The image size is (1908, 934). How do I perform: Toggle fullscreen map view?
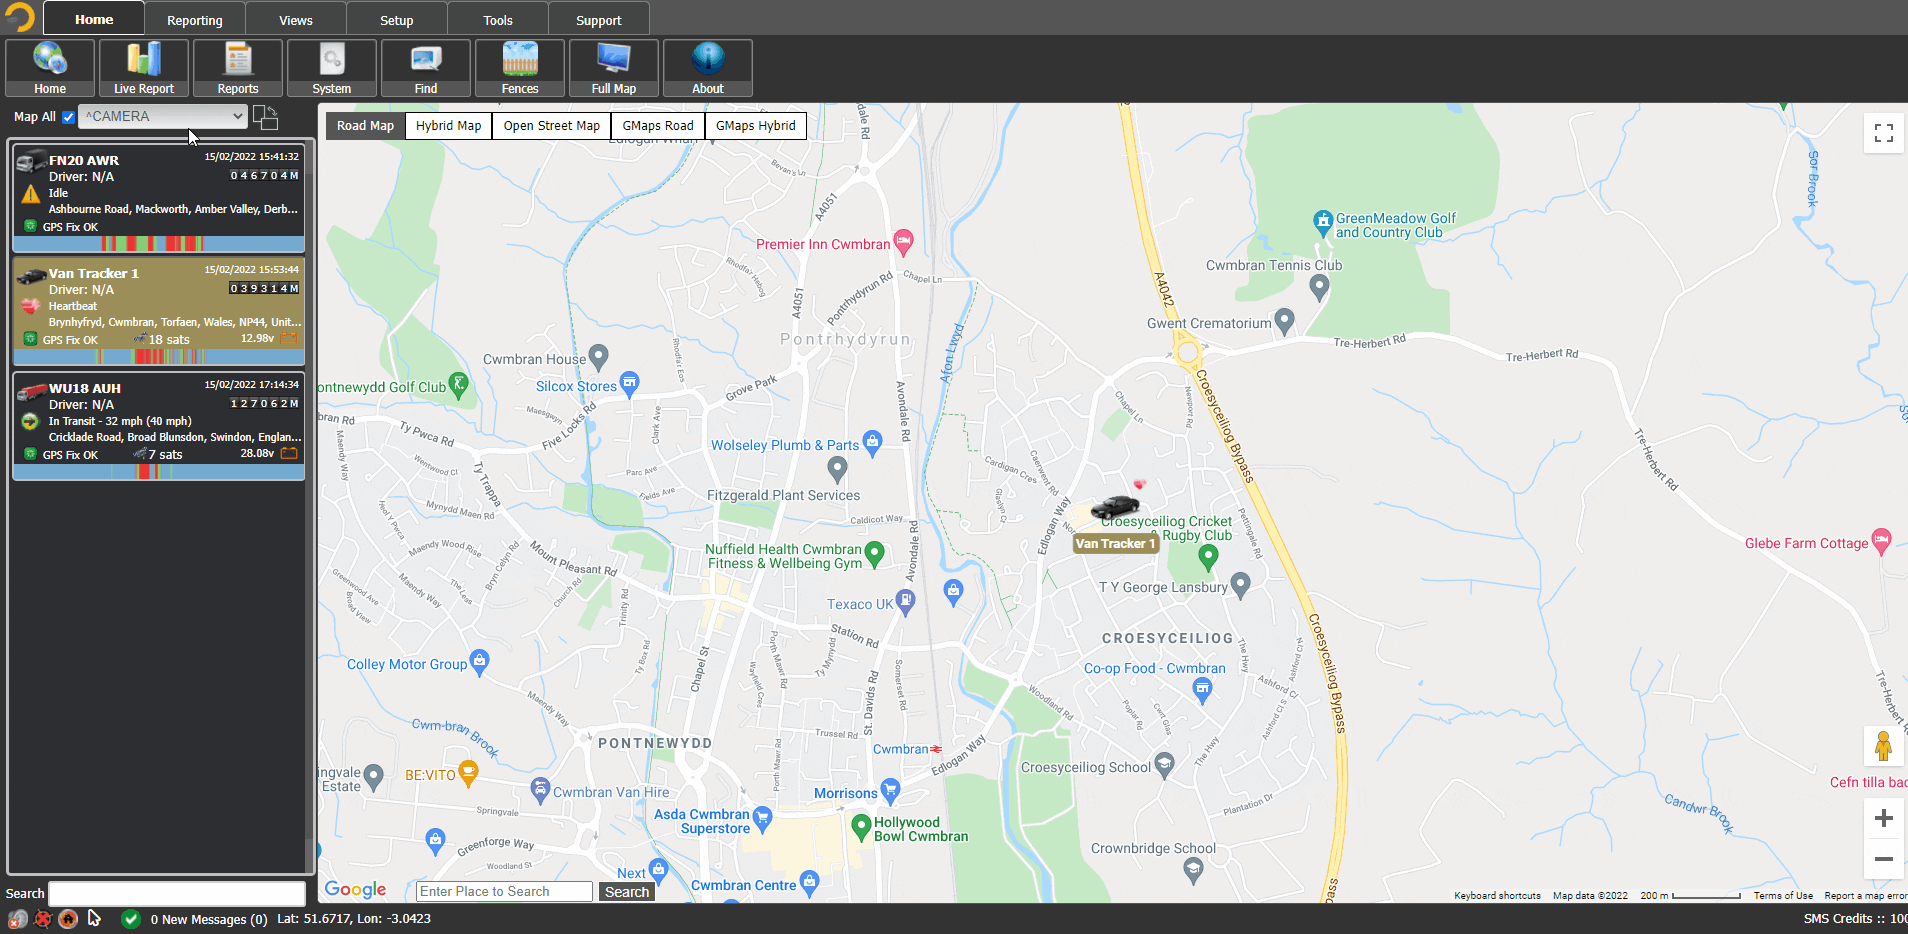[1884, 133]
